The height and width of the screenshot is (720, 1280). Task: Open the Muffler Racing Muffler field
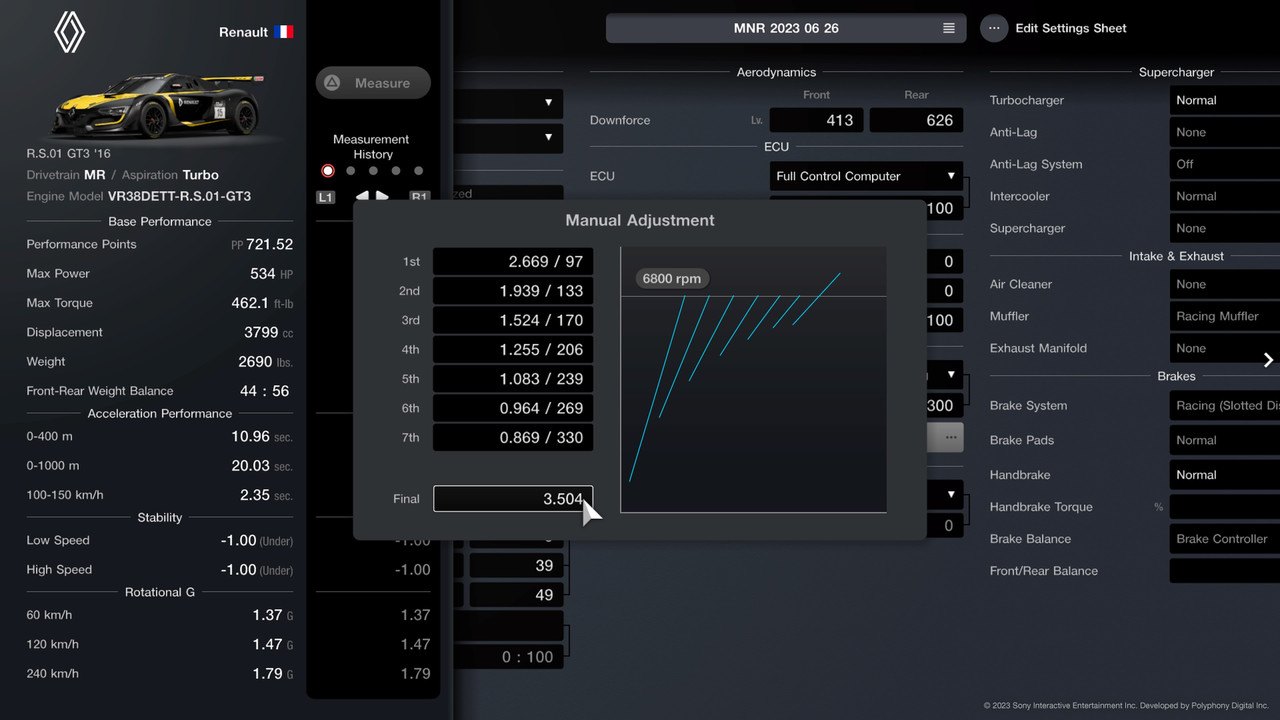1225,316
